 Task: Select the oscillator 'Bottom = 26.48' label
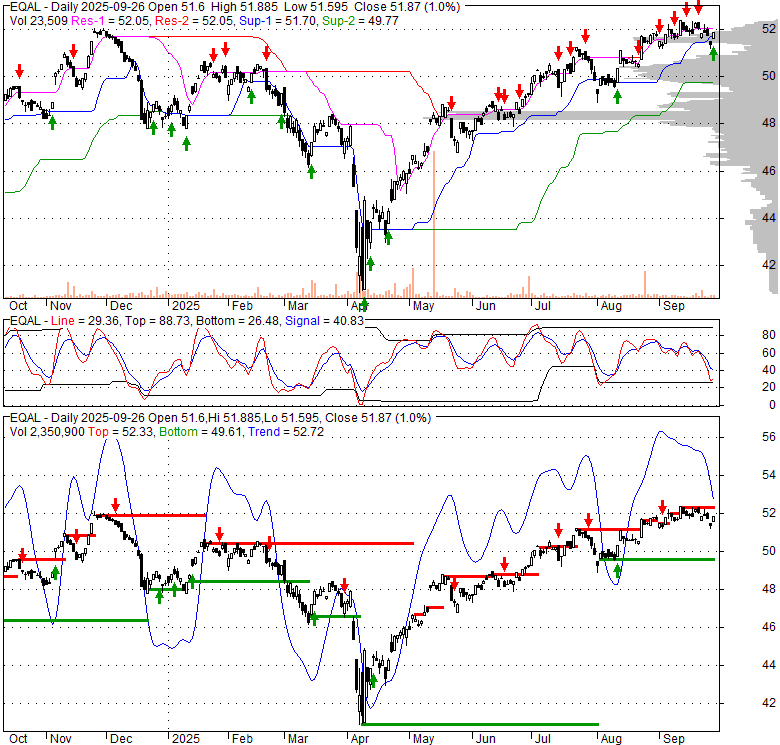[x=238, y=321]
